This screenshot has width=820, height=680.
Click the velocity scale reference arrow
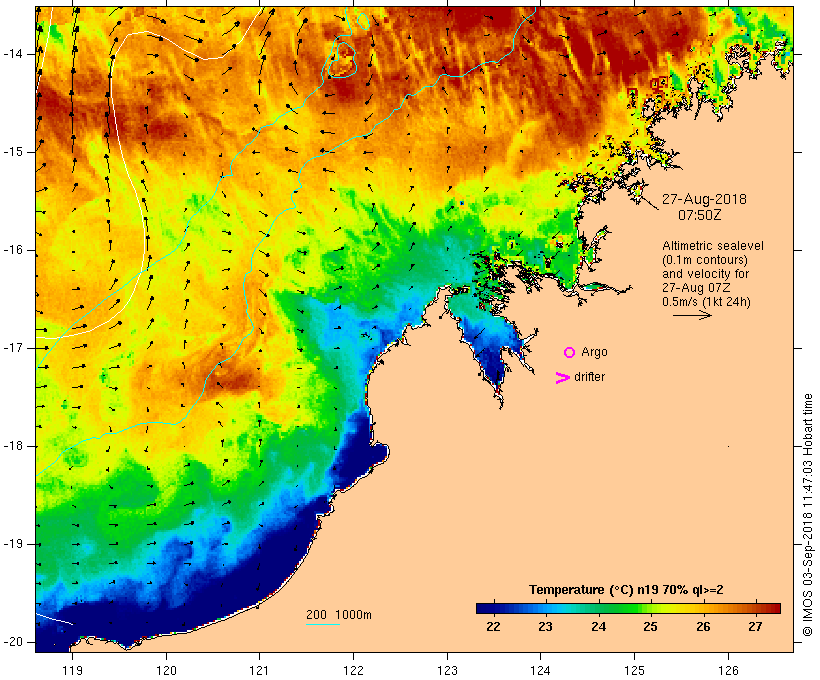pyautogui.click(x=692, y=315)
